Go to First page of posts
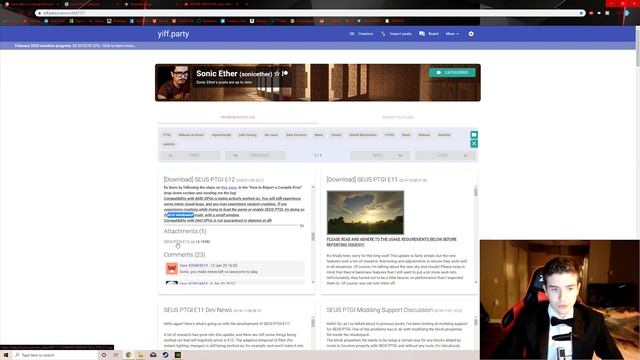This screenshot has height=360, width=640. (x=190, y=156)
